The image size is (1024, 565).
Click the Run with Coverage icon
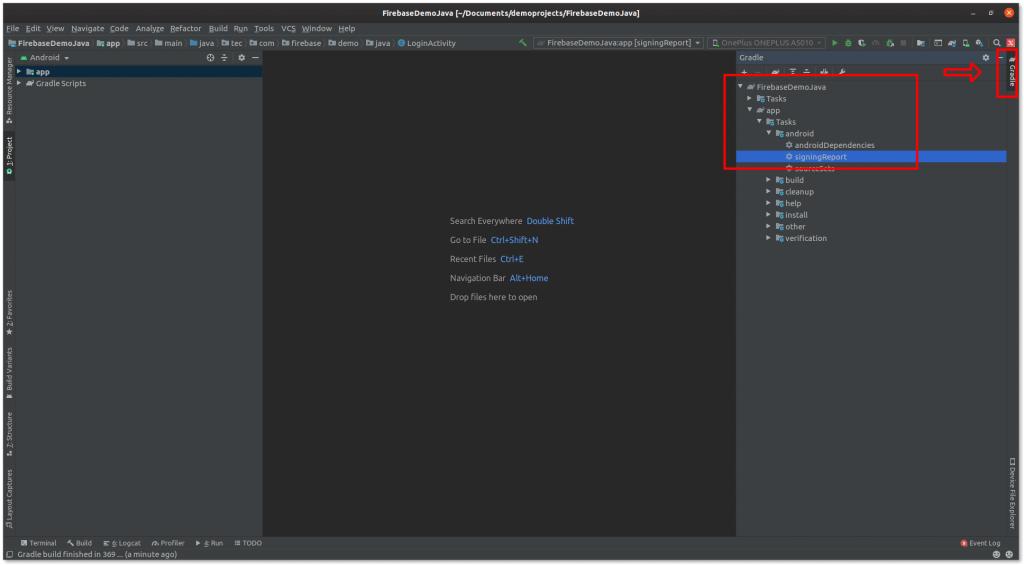click(x=862, y=43)
